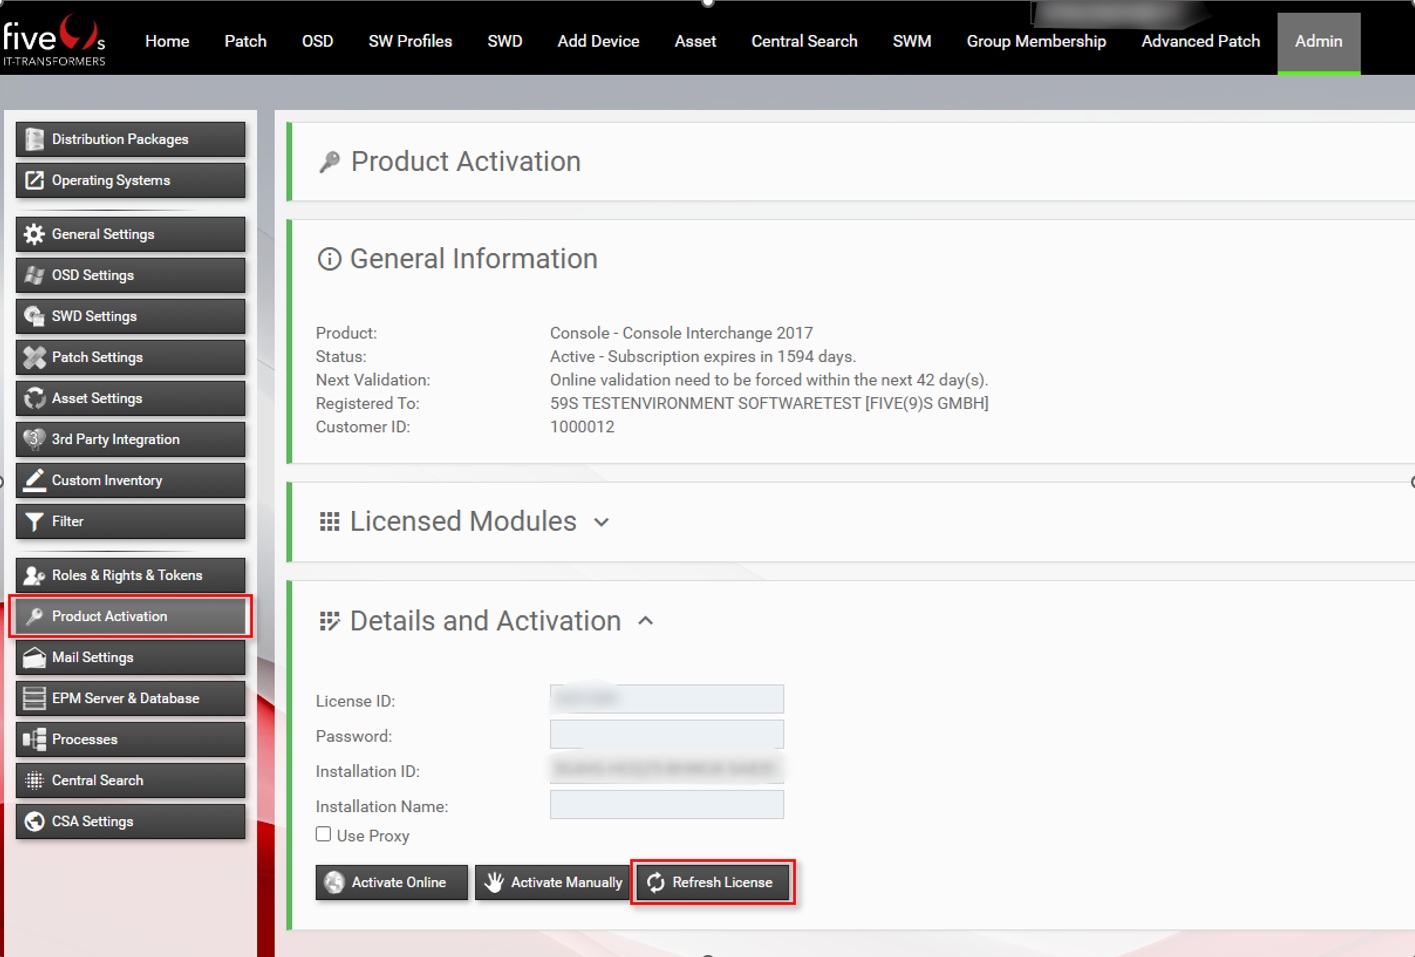Click the Product Activation key icon in sidebar
The width and height of the screenshot is (1415, 957).
tap(34, 616)
